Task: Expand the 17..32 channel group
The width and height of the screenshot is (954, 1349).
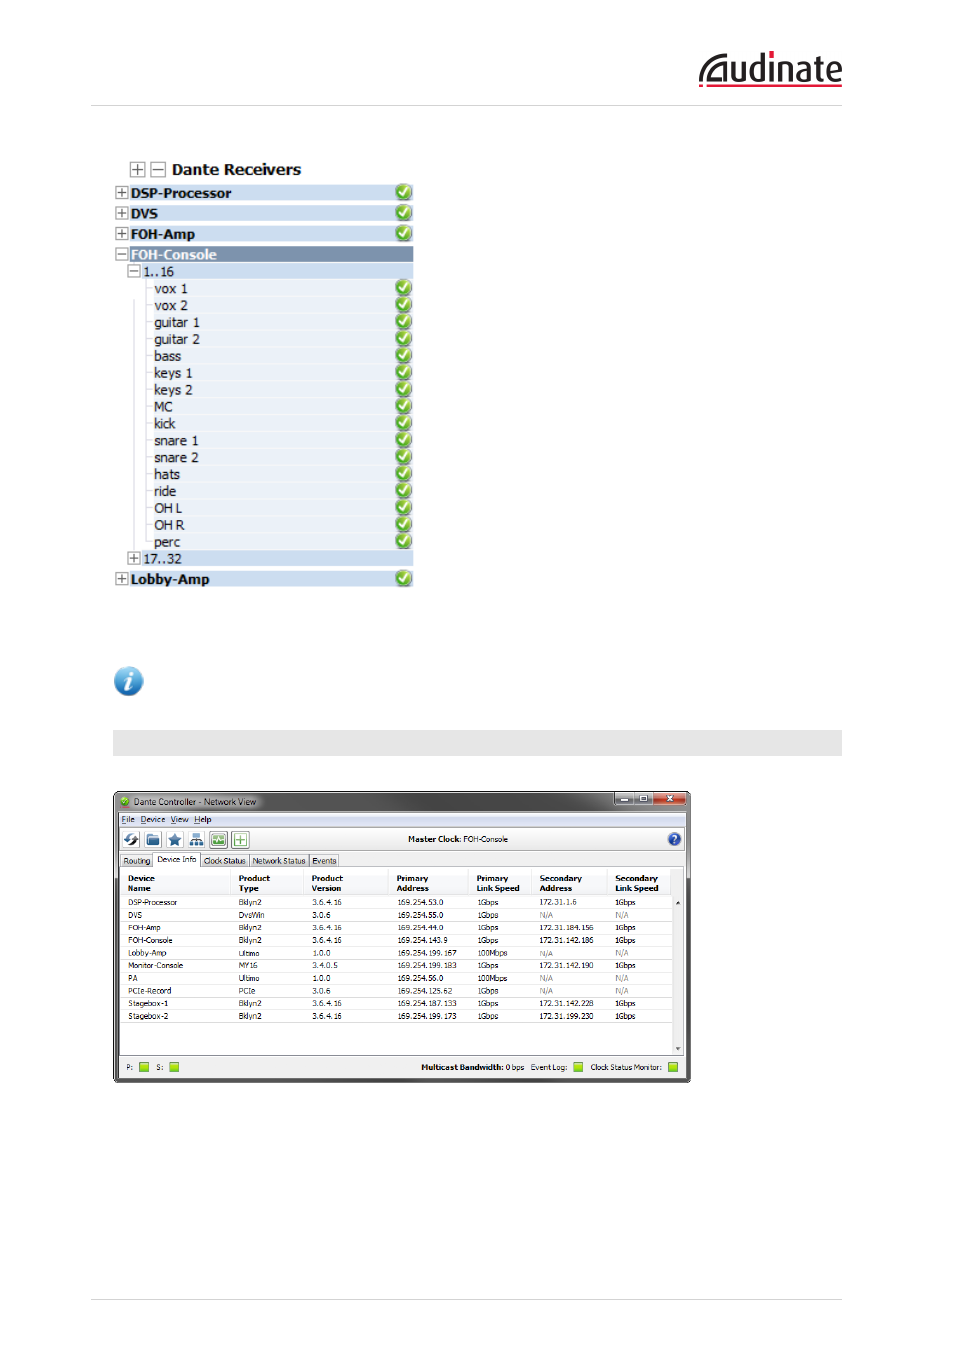Action: tap(134, 558)
